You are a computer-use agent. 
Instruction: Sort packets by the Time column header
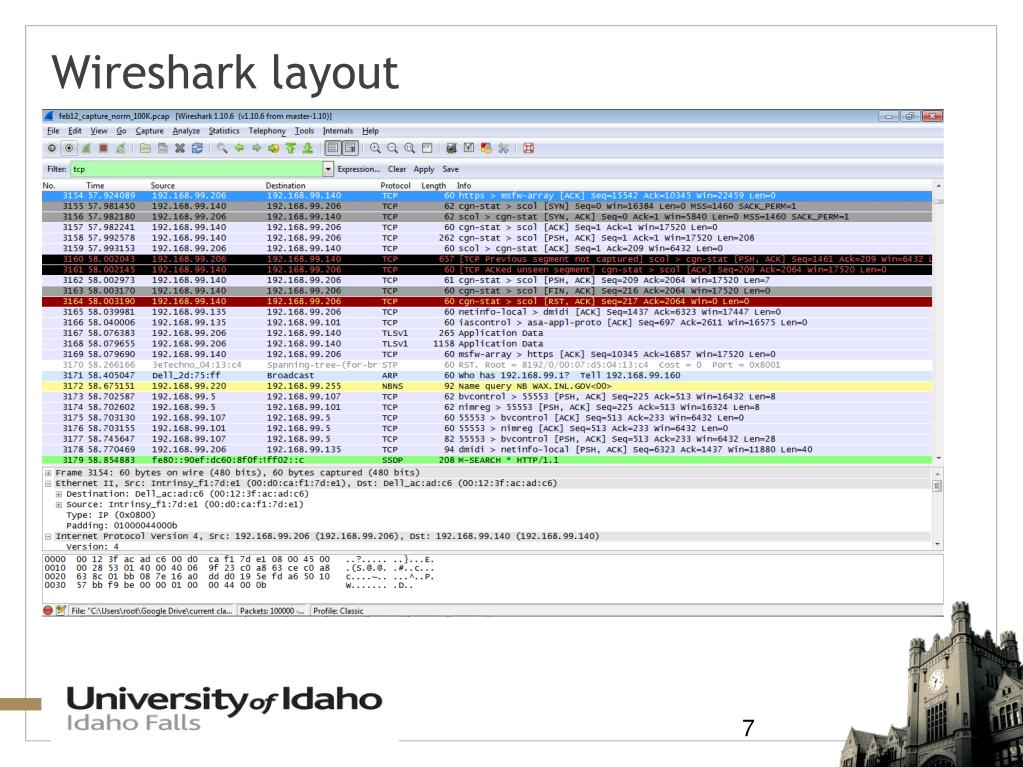pos(95,185)
